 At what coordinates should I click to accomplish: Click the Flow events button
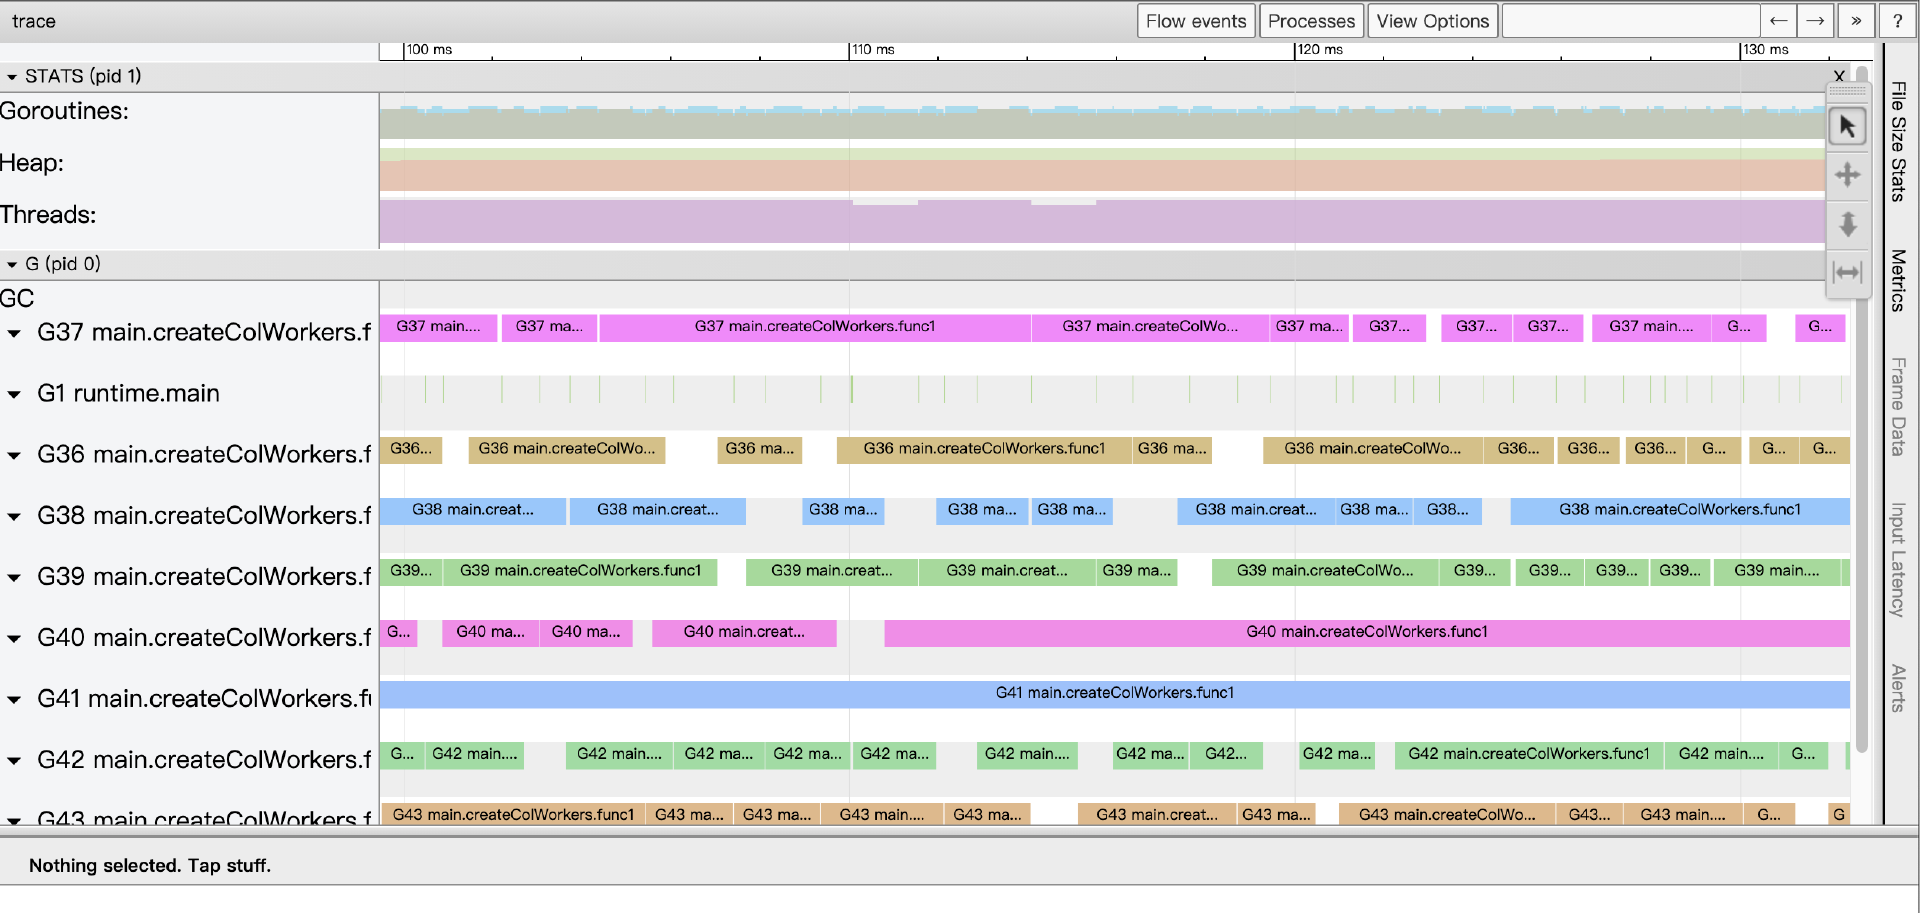(1196, 21)
